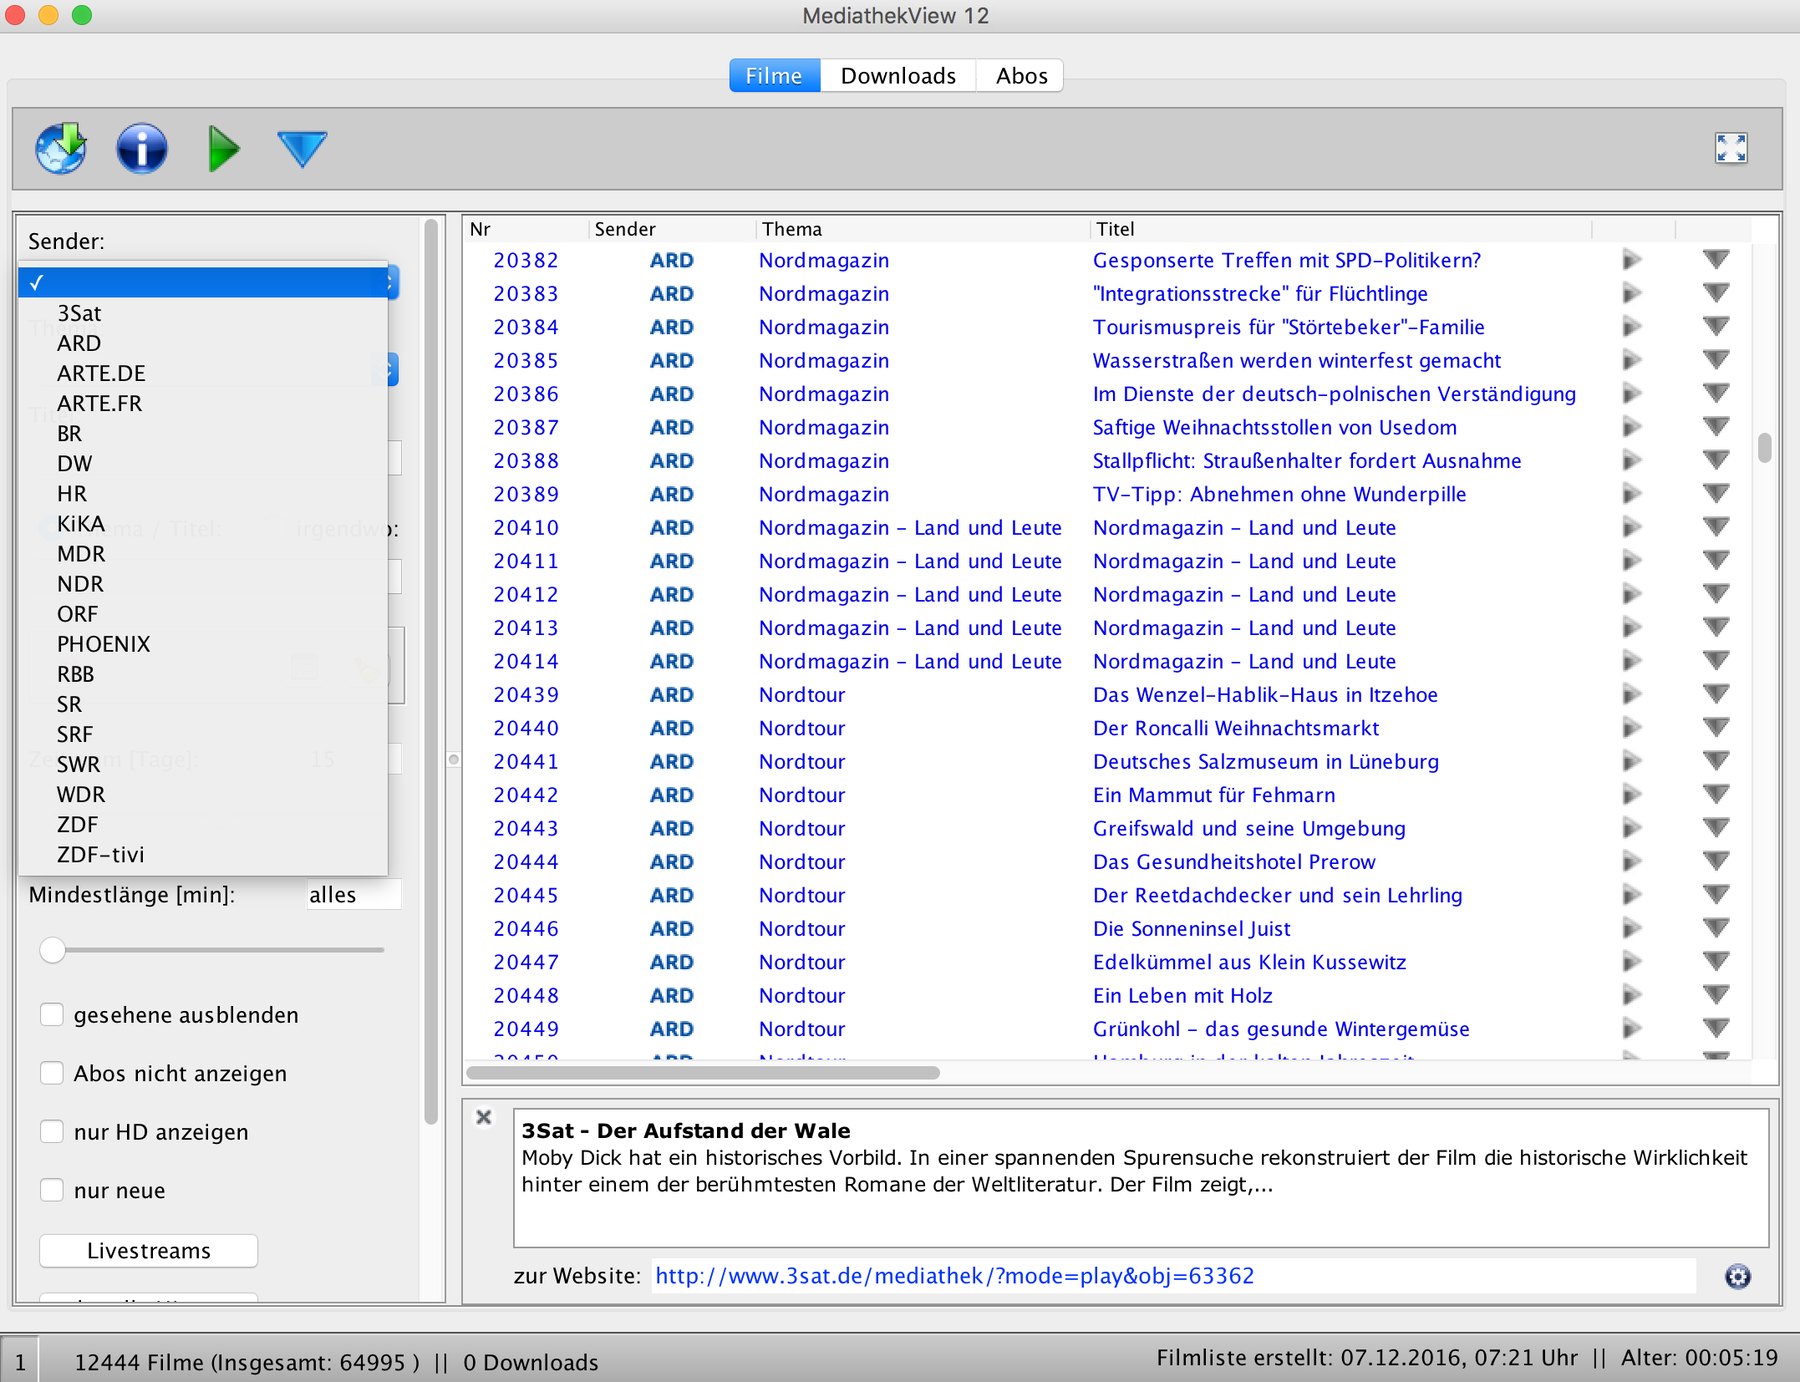The height and width of the screenshot is (1382, 1800).
Task: Enable 'nur neue' checkbox
Action: point(52,1190)
